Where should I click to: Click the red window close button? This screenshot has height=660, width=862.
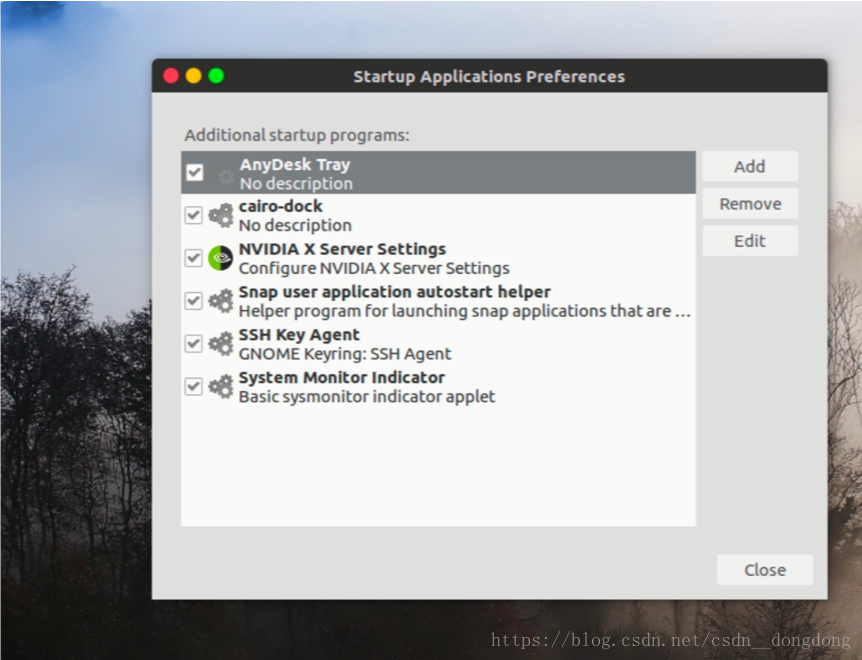pos(171,76)
